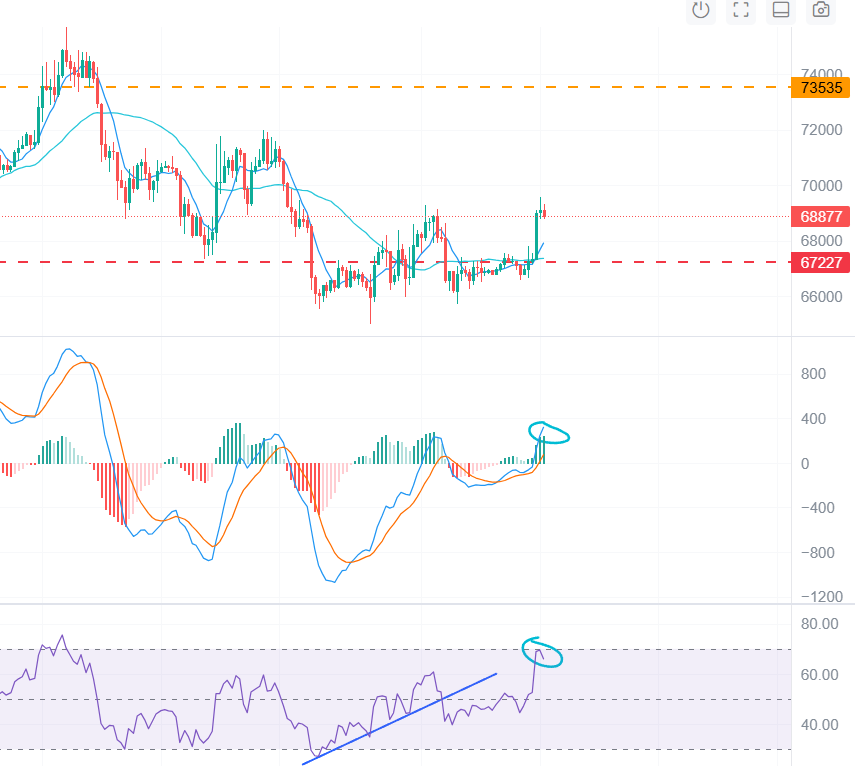Click the red 67227 price label

click(821, 262)
